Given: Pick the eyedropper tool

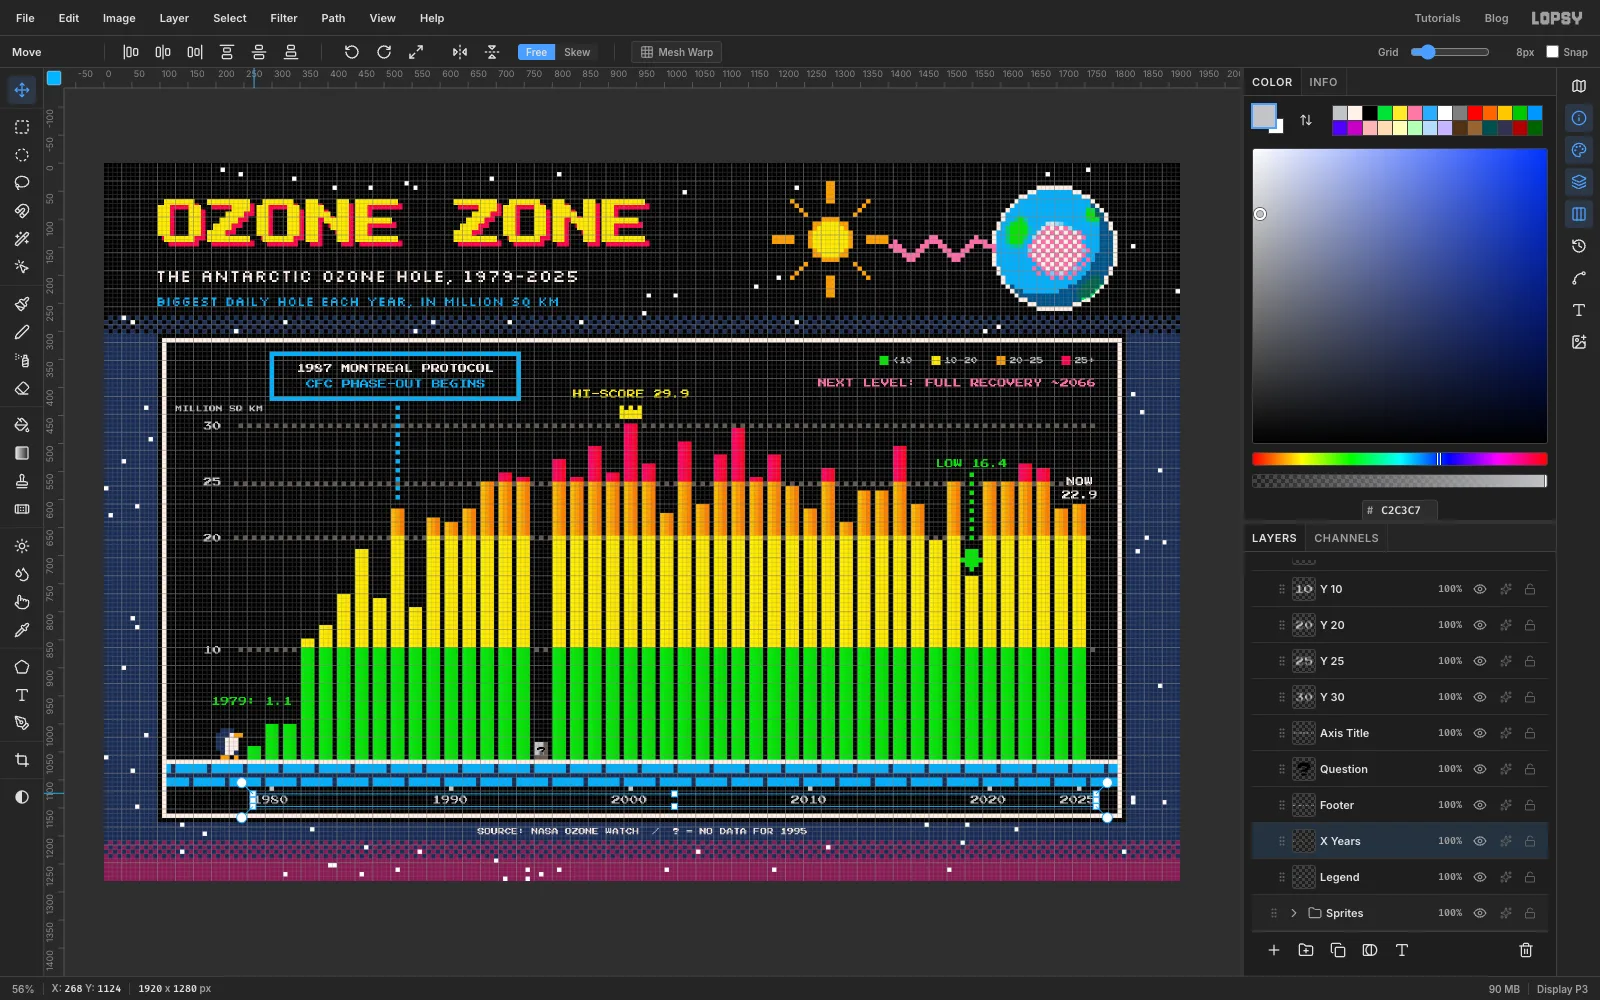Looking at the screenshot, I should tap(22, 630).
